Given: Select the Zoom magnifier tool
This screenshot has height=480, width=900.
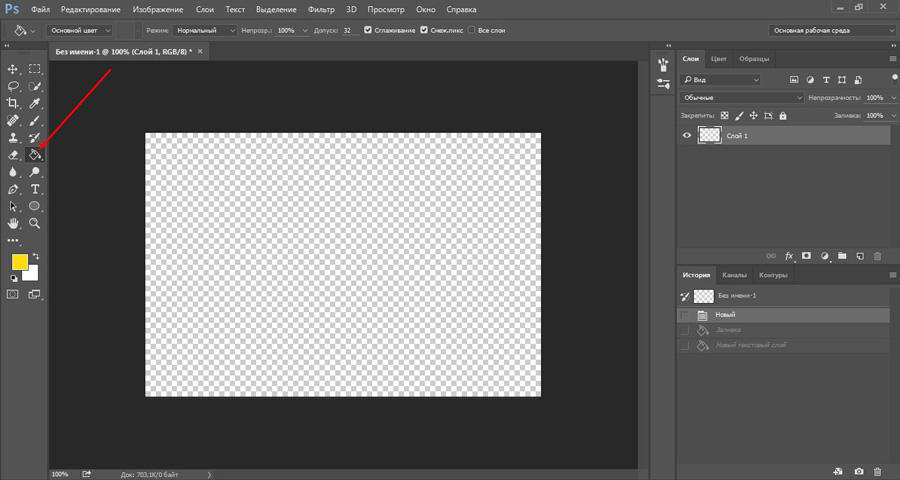Looking at the screenshot, I should tap(35, 223).
